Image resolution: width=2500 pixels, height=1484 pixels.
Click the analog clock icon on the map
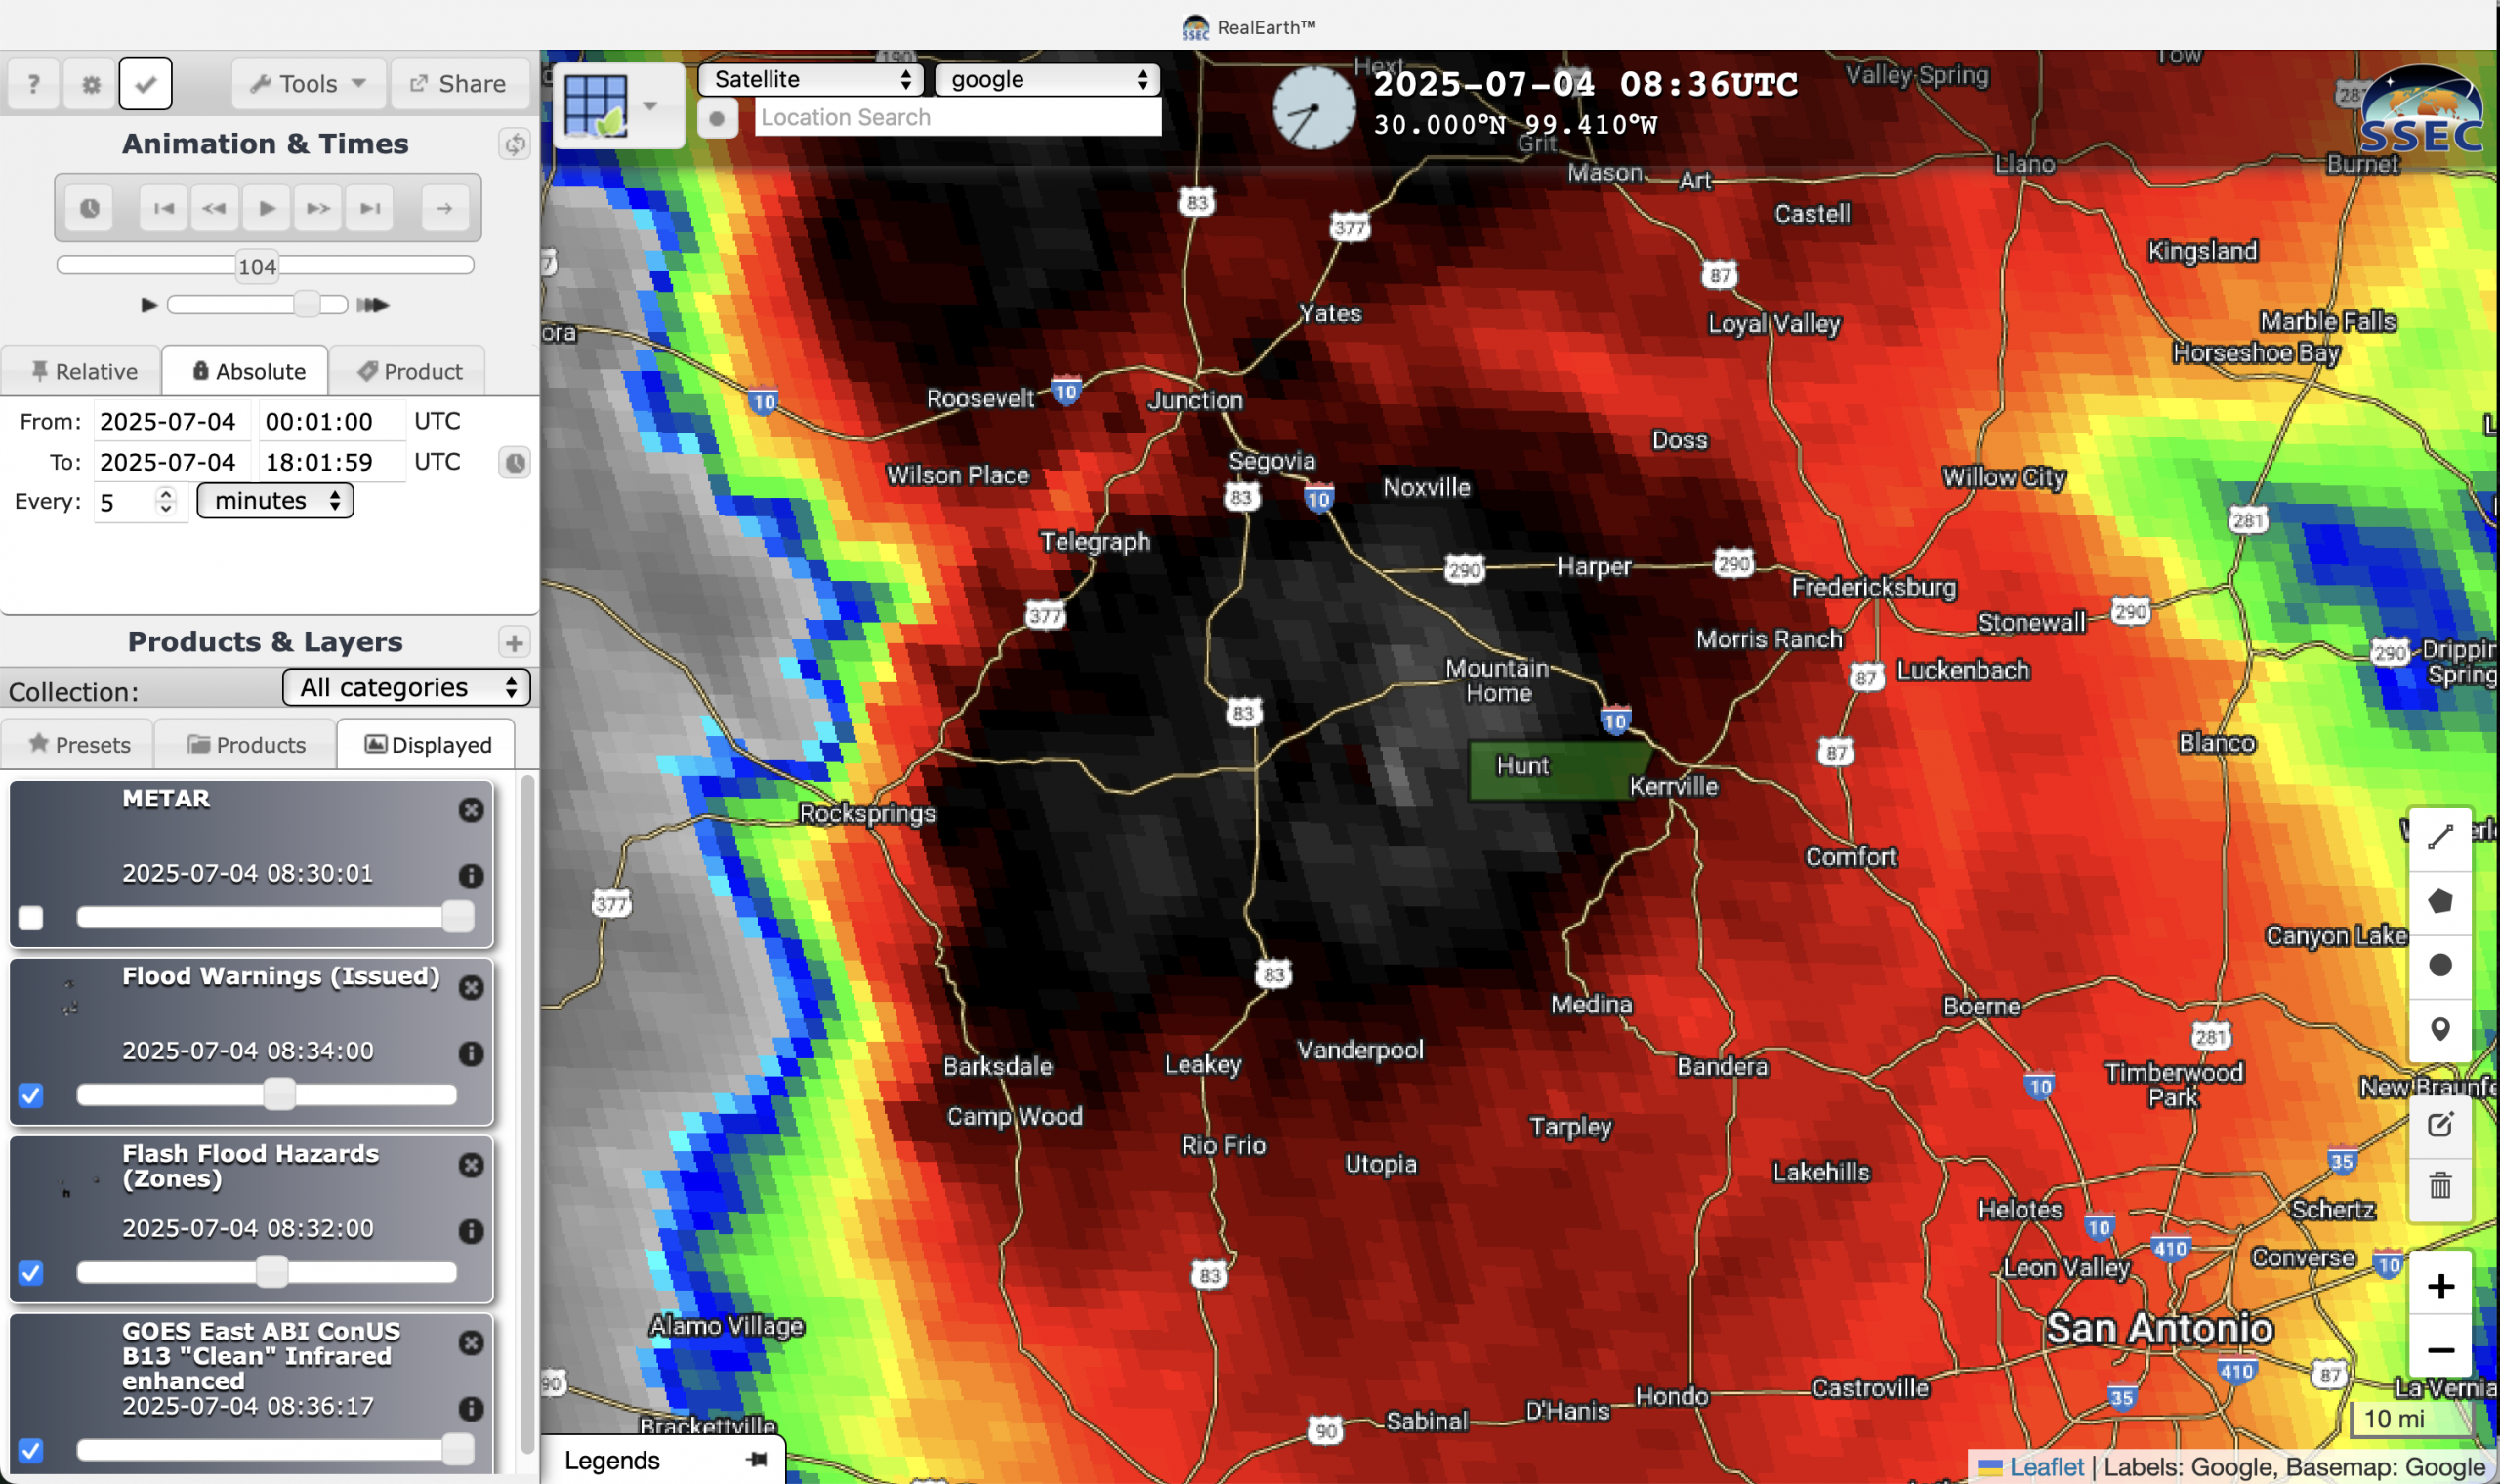1313,108
